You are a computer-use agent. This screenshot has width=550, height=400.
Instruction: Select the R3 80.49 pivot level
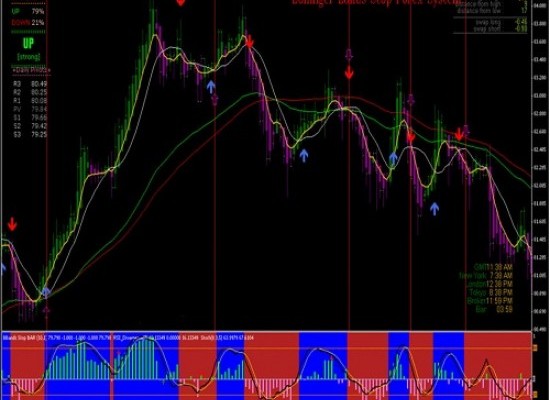click(x=30, y=84)
